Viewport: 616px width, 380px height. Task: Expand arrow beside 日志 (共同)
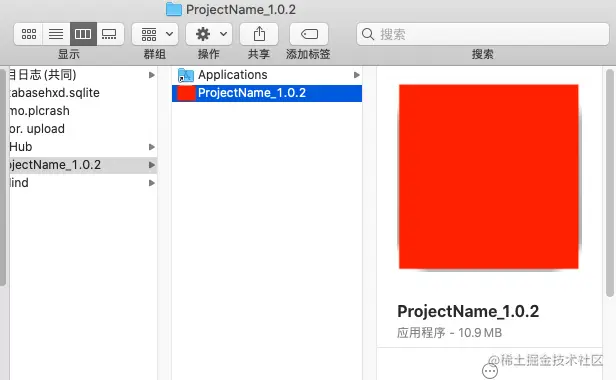click(152, 75)
